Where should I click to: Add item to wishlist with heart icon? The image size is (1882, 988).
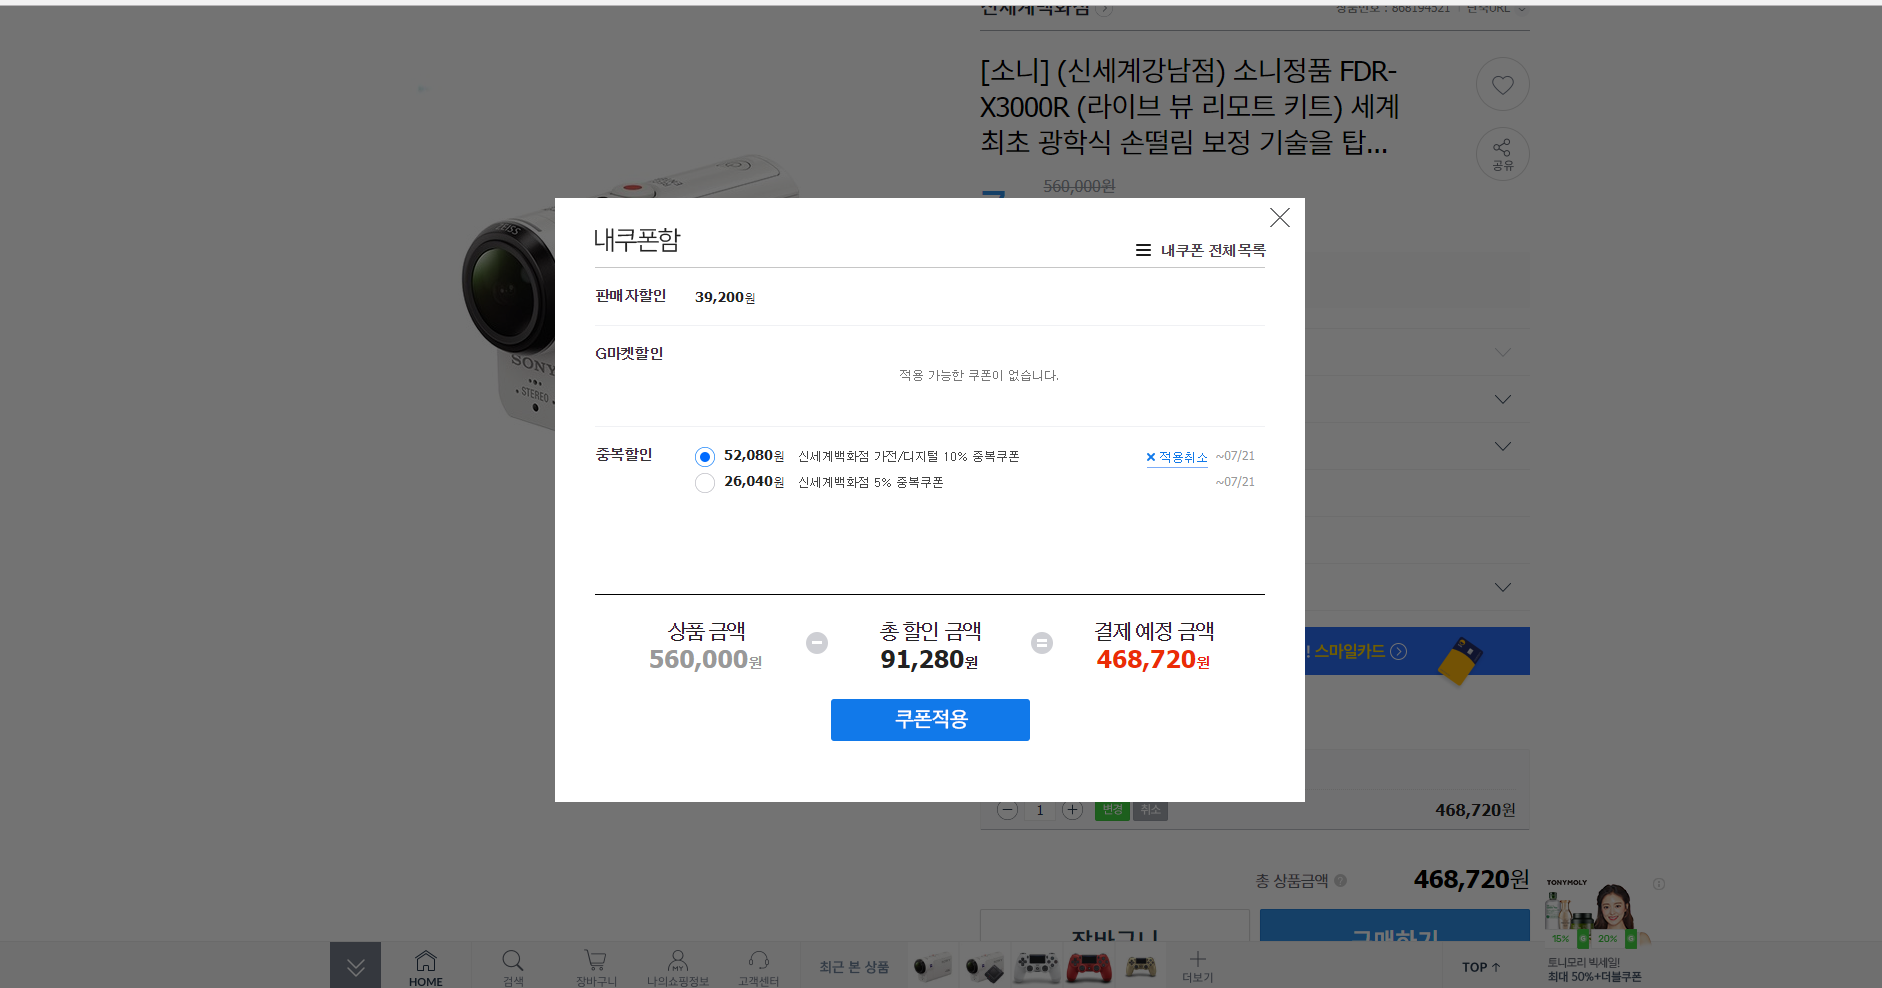pyautogui.click(x=1502, y=85)
